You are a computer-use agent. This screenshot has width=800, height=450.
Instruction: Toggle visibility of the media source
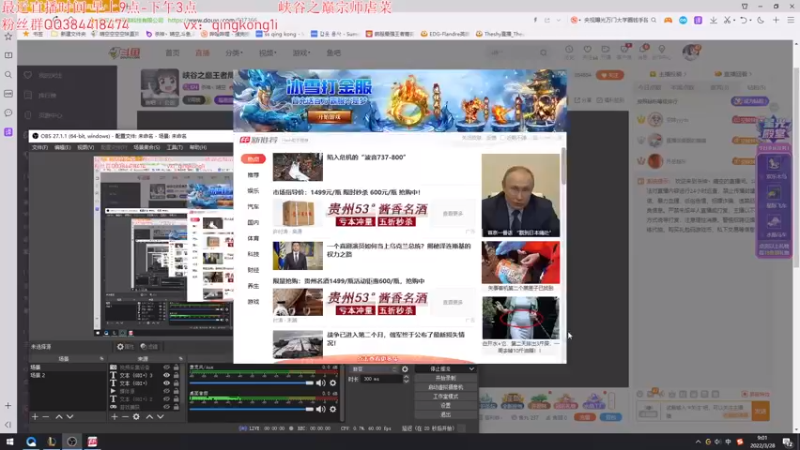(166, 391)
